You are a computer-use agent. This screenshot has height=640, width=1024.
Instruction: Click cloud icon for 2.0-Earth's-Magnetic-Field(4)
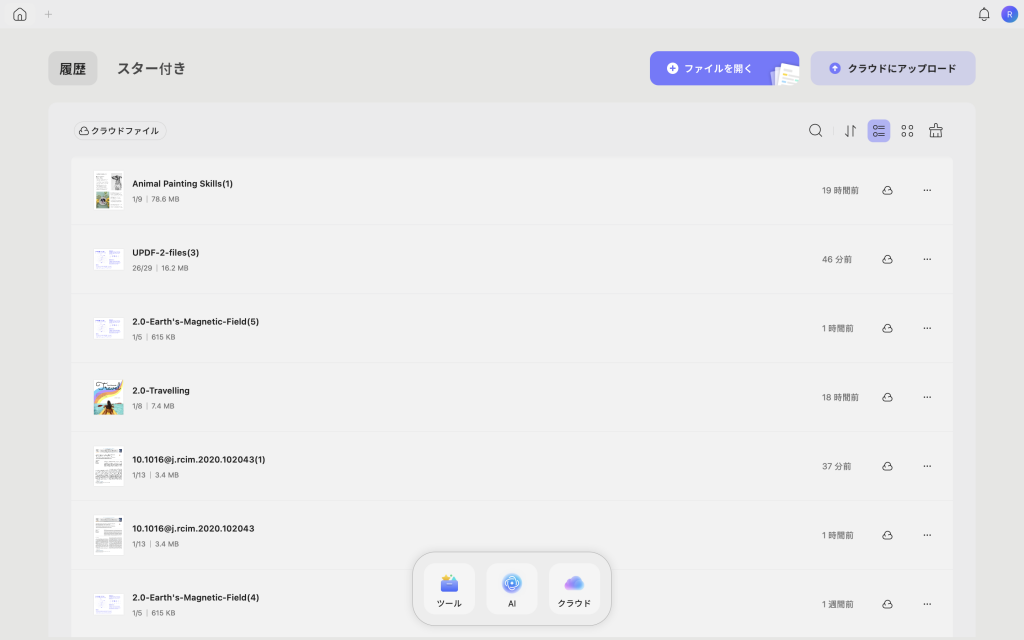click(x=887, y=604)
